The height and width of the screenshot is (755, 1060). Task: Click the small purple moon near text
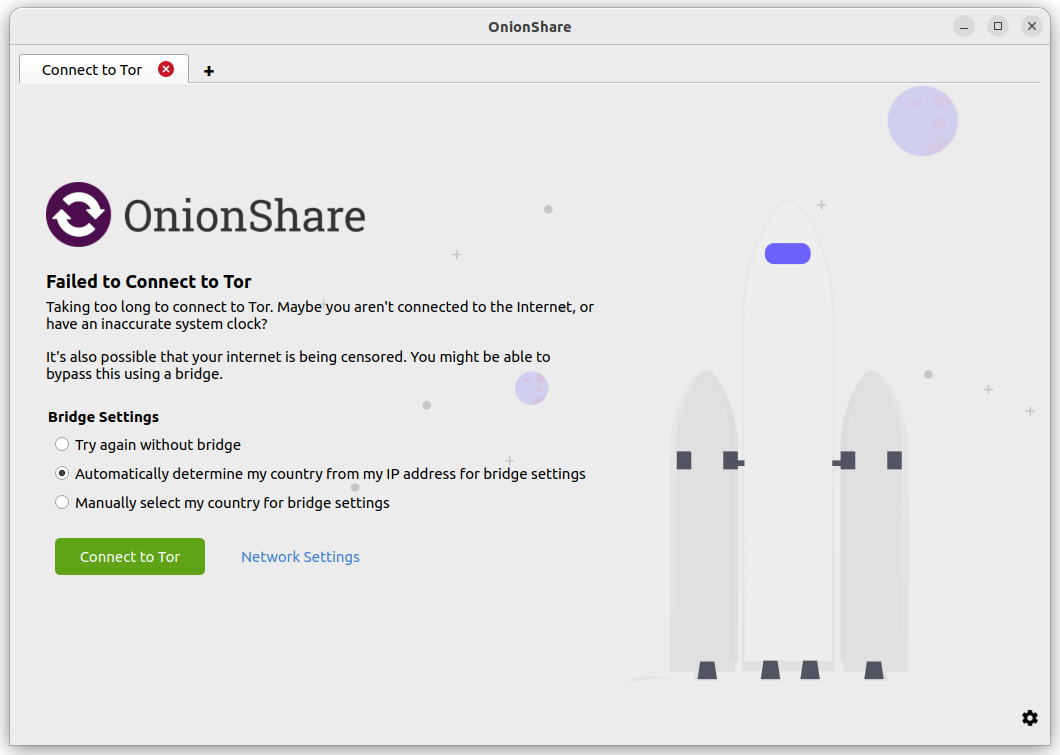(x=531, y=388)
